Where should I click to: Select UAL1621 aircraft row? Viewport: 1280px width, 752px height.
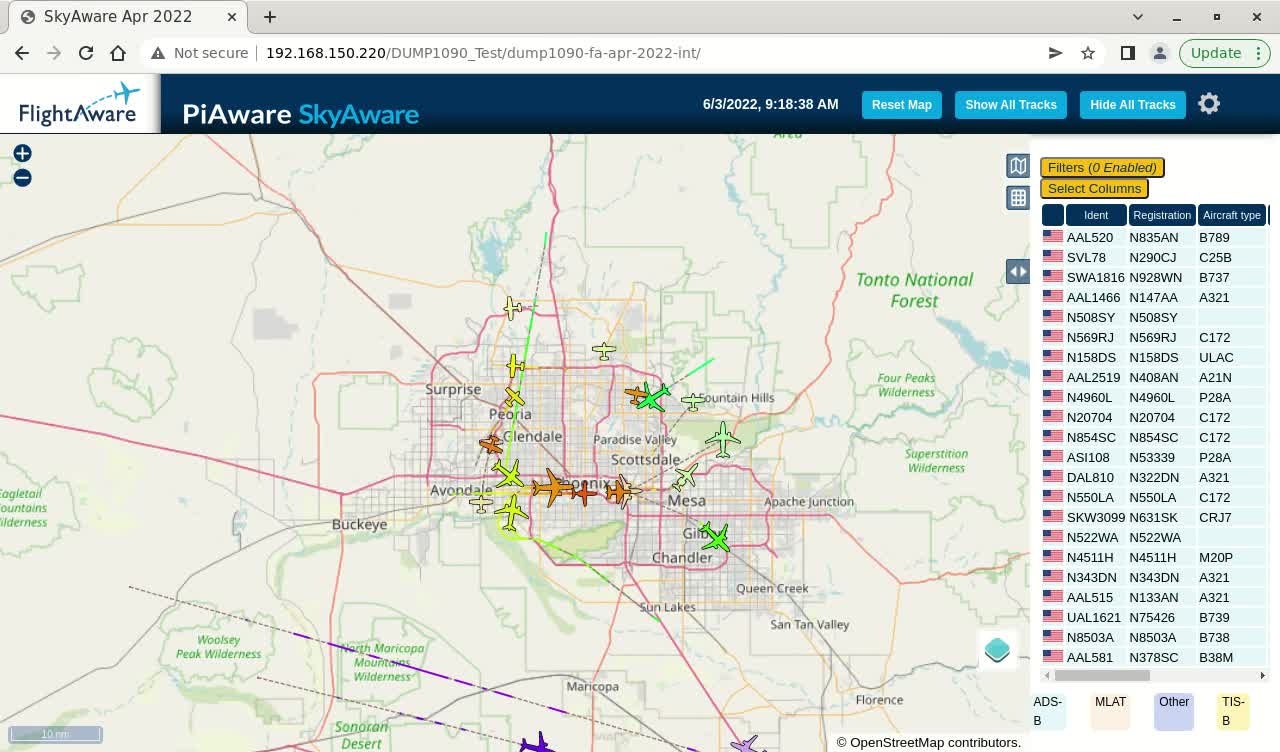[x=1154, y=617]
